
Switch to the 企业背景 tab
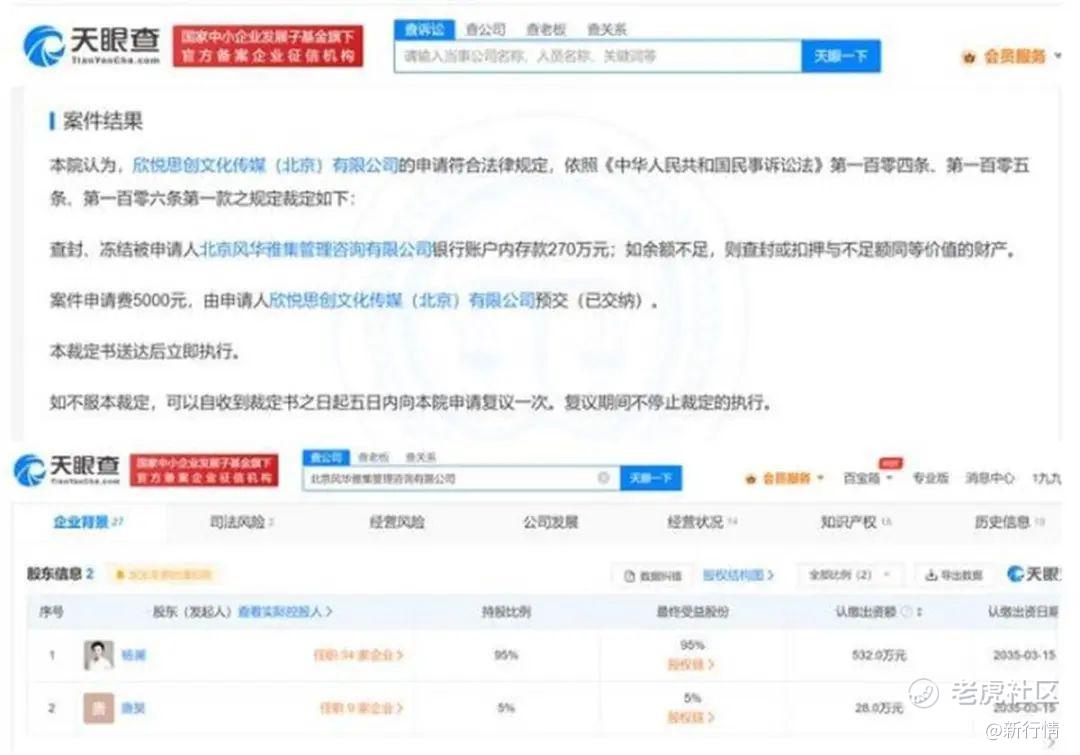(x=88, y=522)
